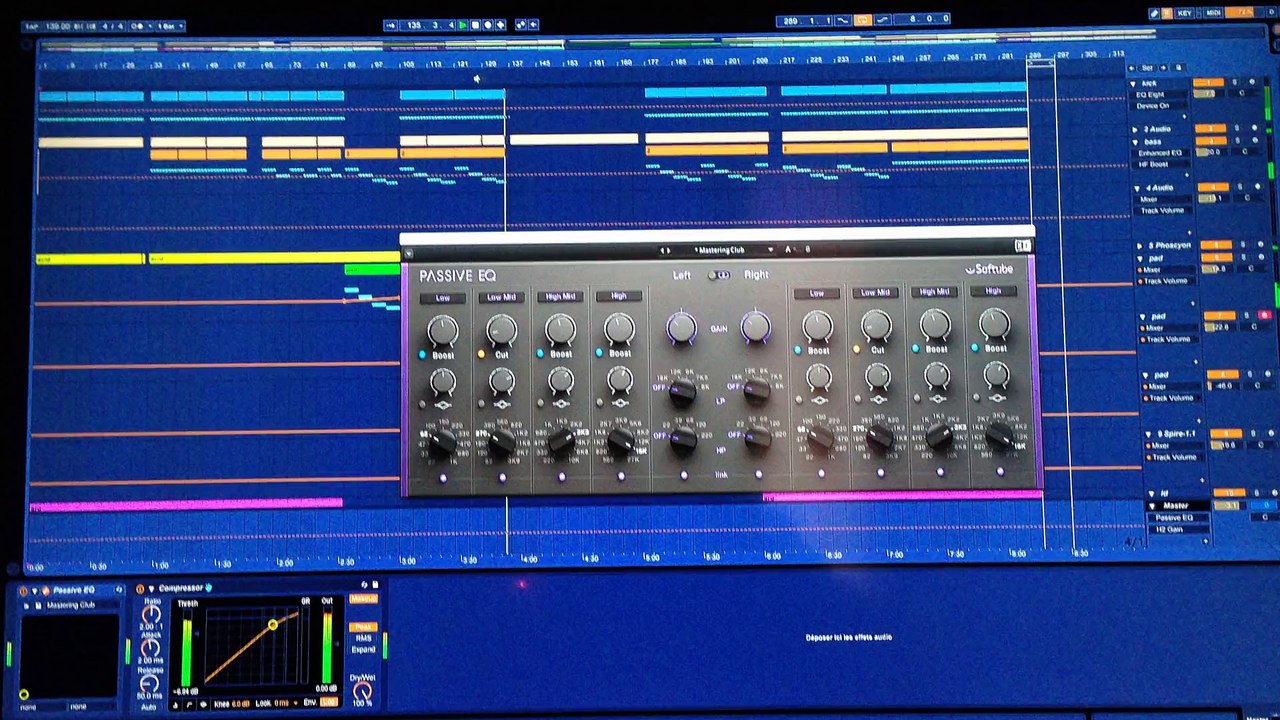Screen dimensions: 1280x720
Task: Enable Auto release on the Compressor
Action: point(149,707)
